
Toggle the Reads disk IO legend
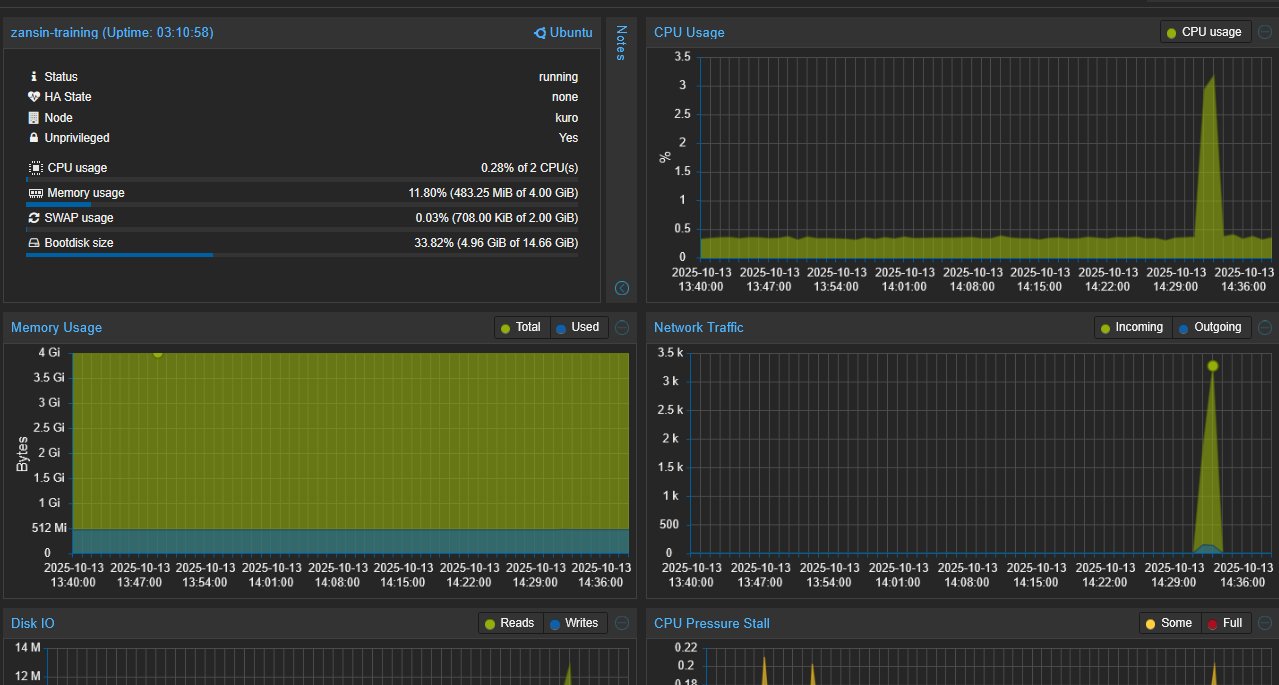(x=510, y=623)
